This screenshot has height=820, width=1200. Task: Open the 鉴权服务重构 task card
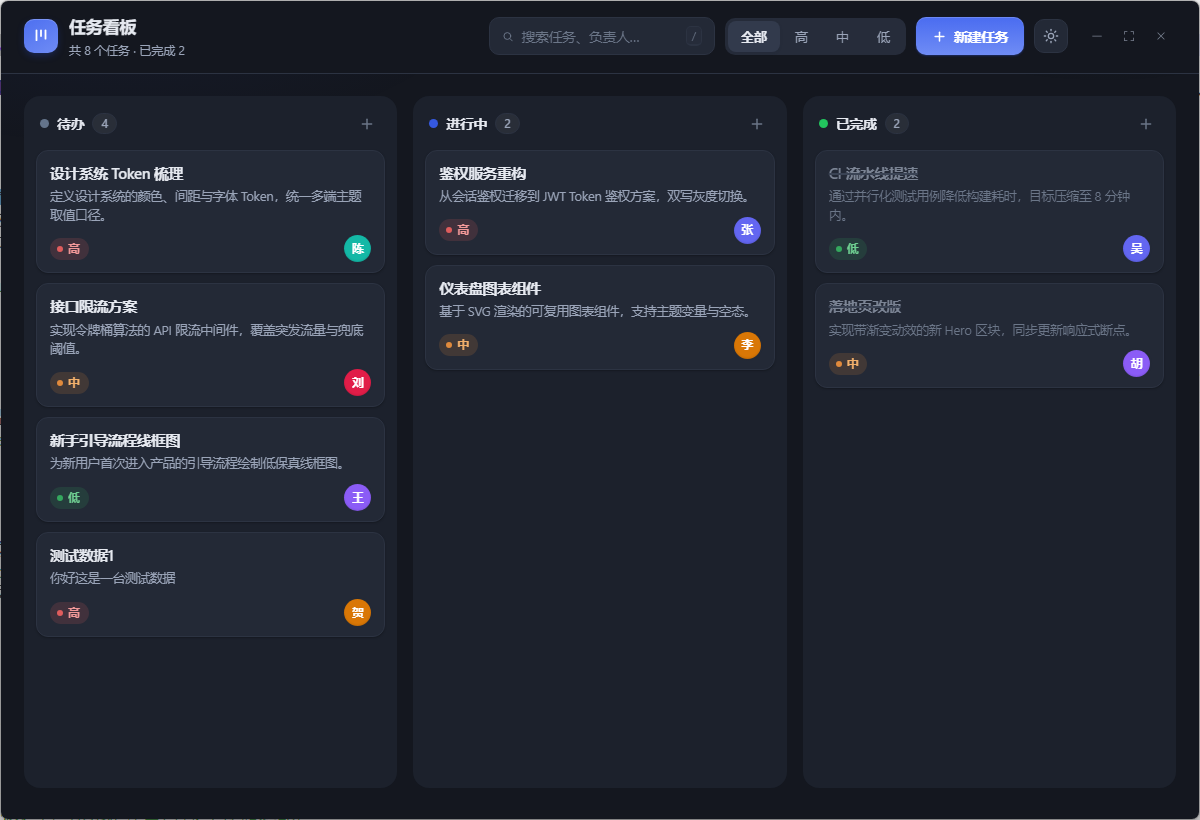coord(600,203)
